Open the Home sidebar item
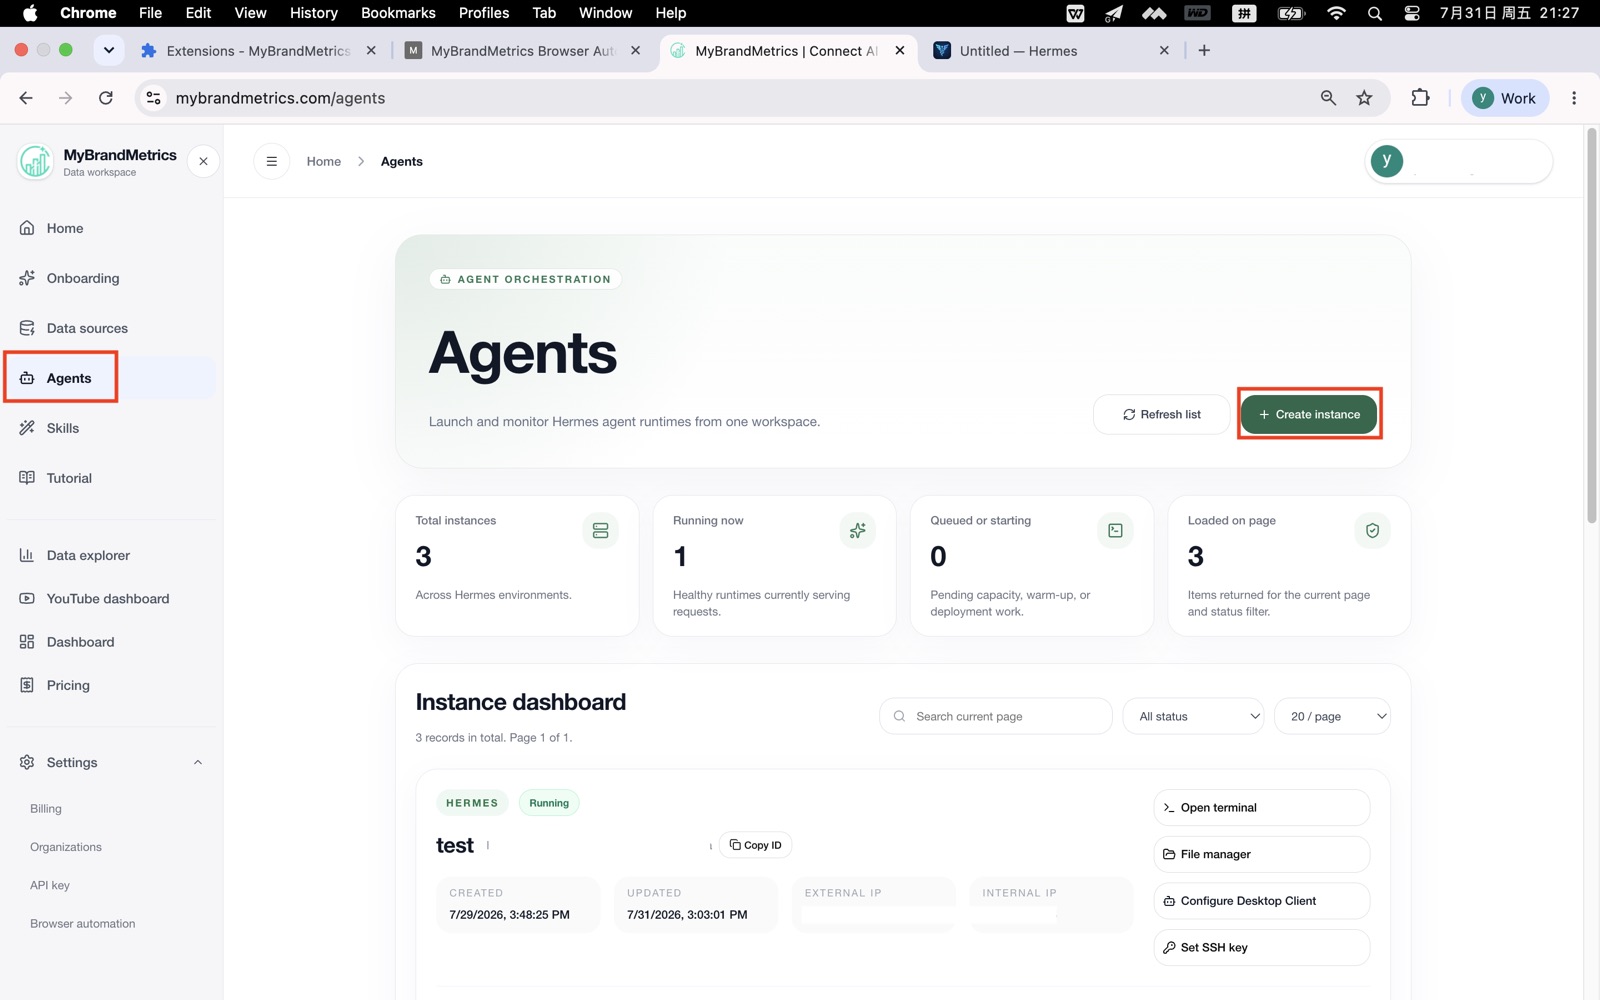Image resolution: width=1600 pixels, height=1000 pixels. (65, 228)
